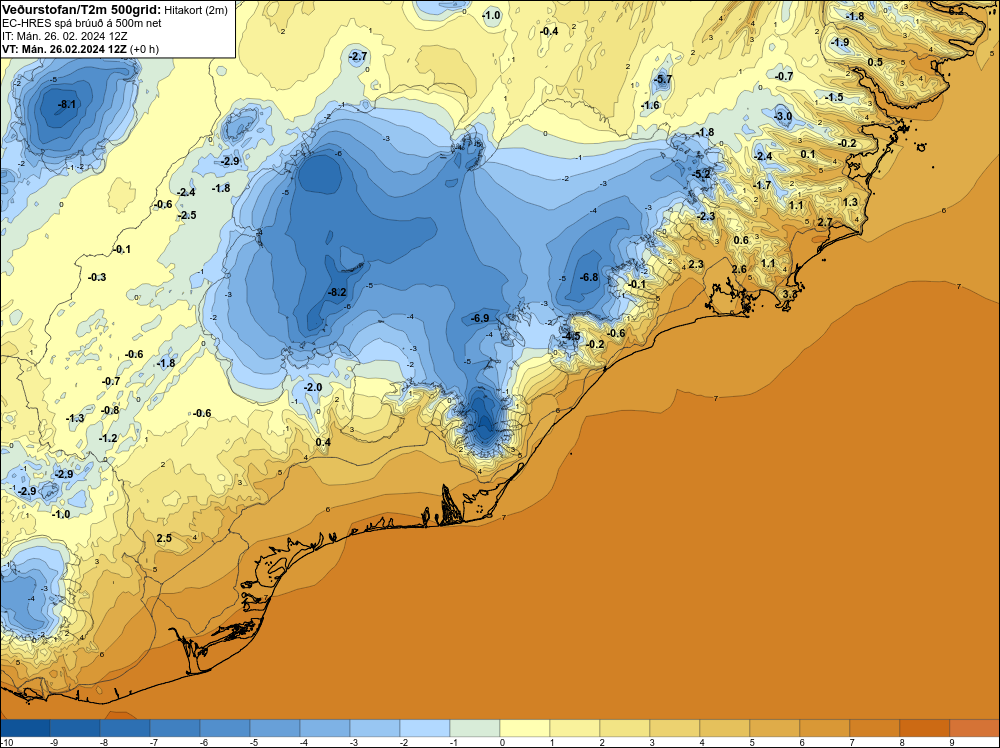Click the -2.0 temperature label
Screen dimensions: 1000x748
click(312, 387)
